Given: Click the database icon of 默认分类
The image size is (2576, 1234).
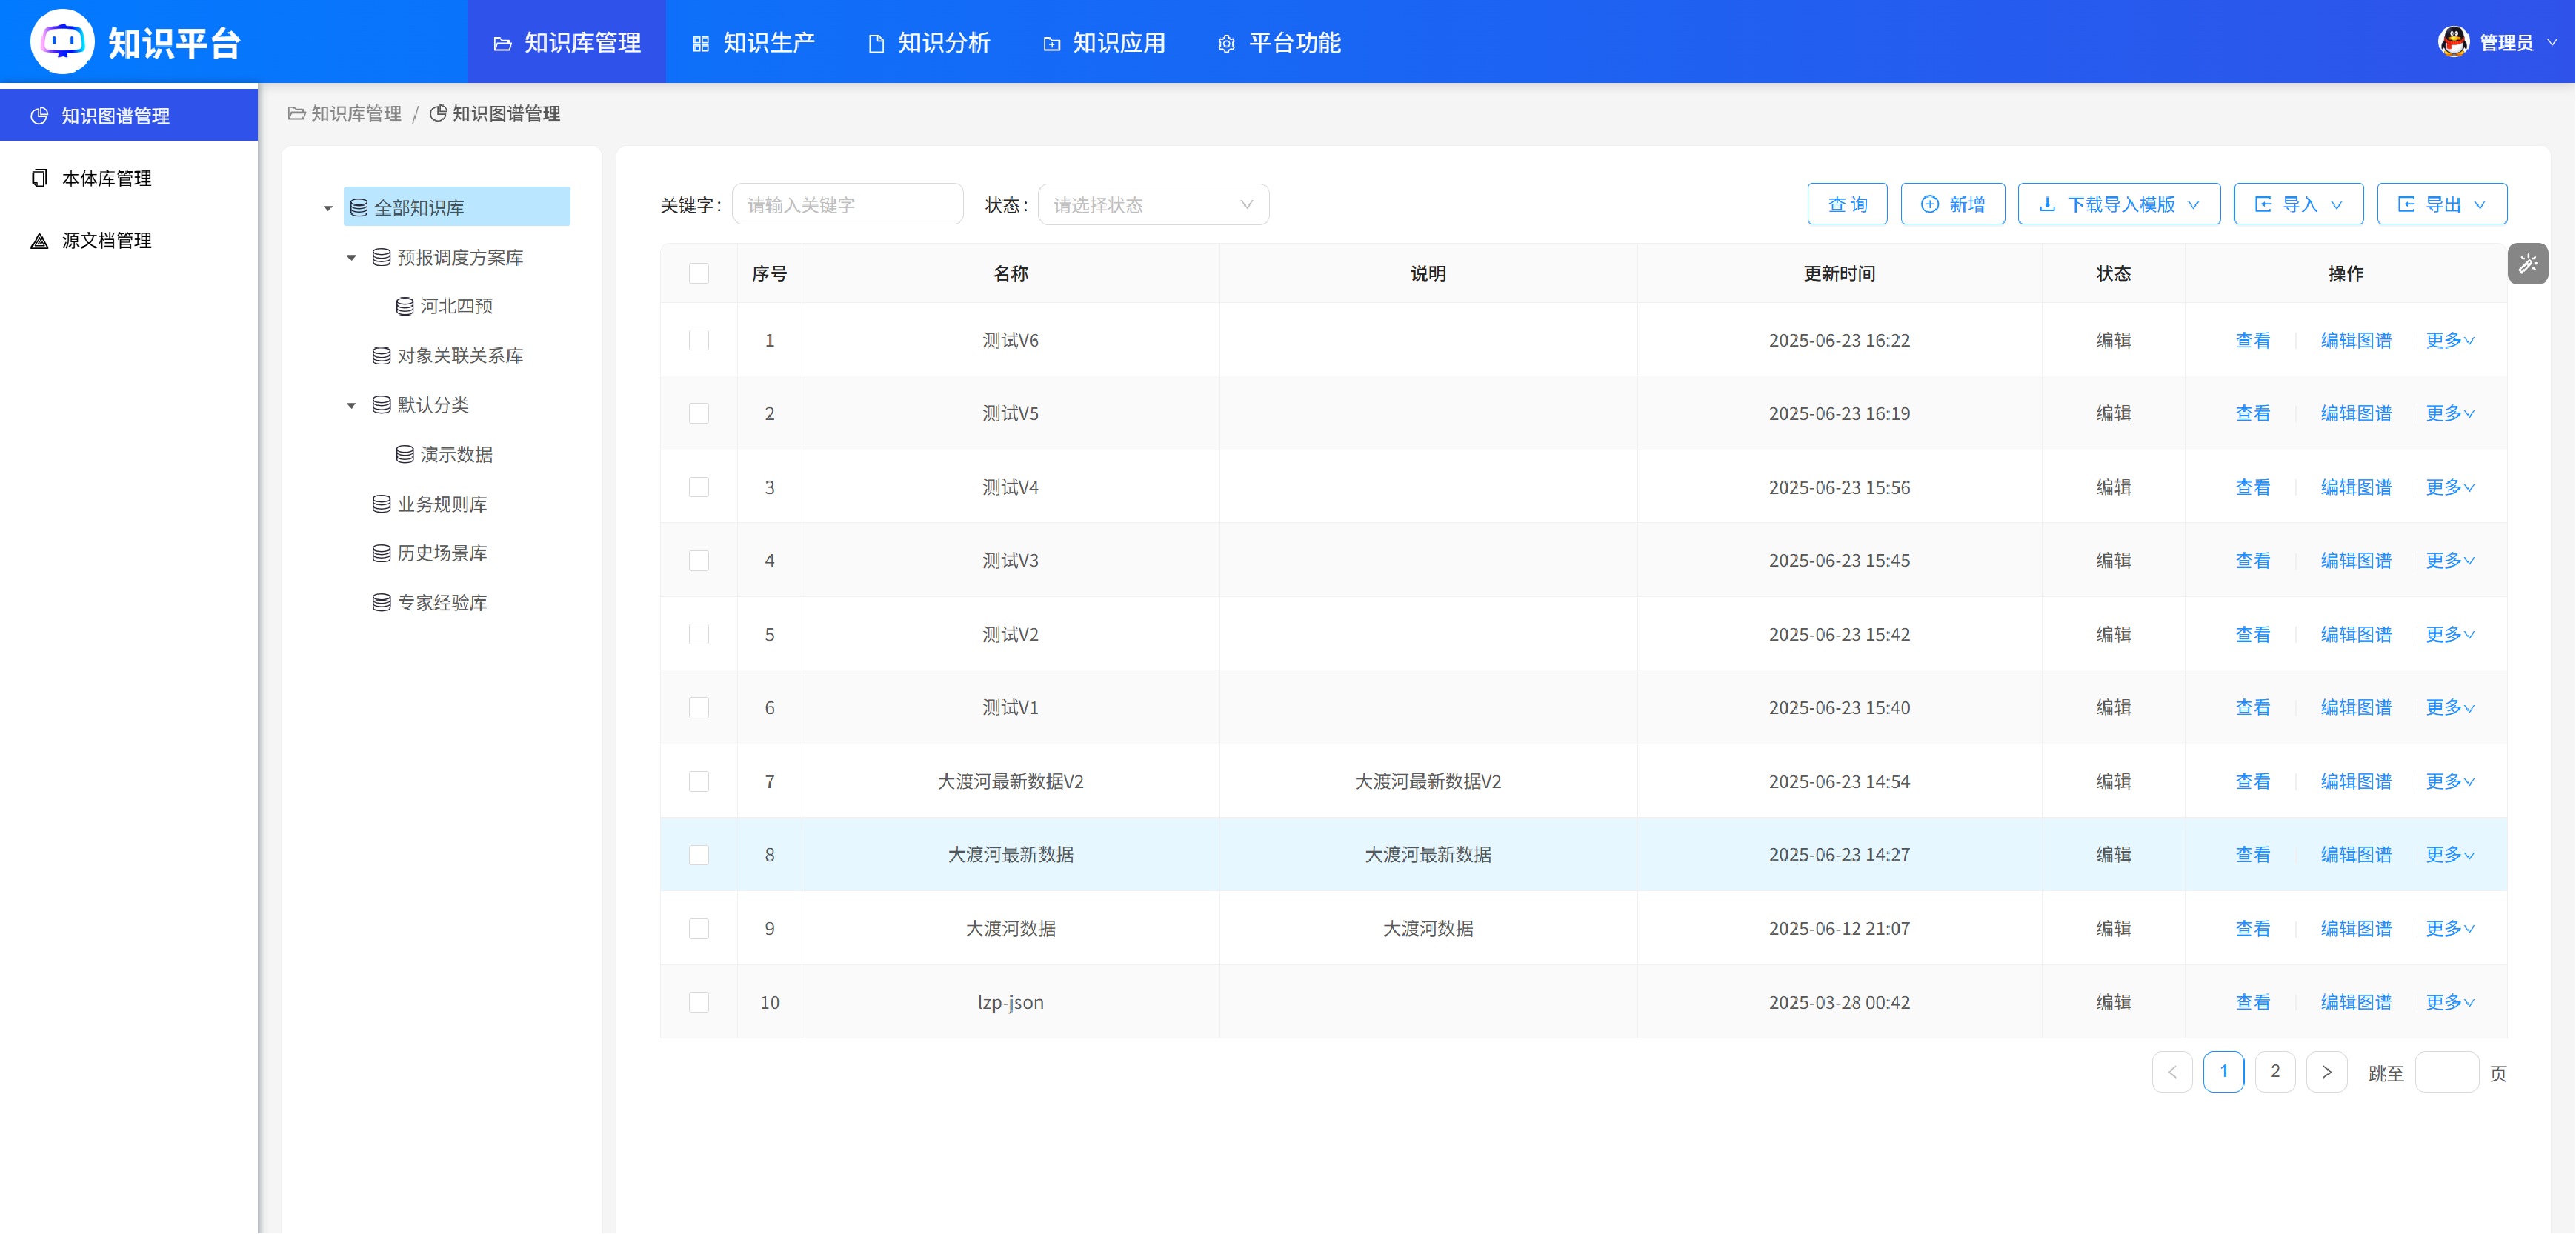Looking at the screenshot, I should tap(381, 404).
